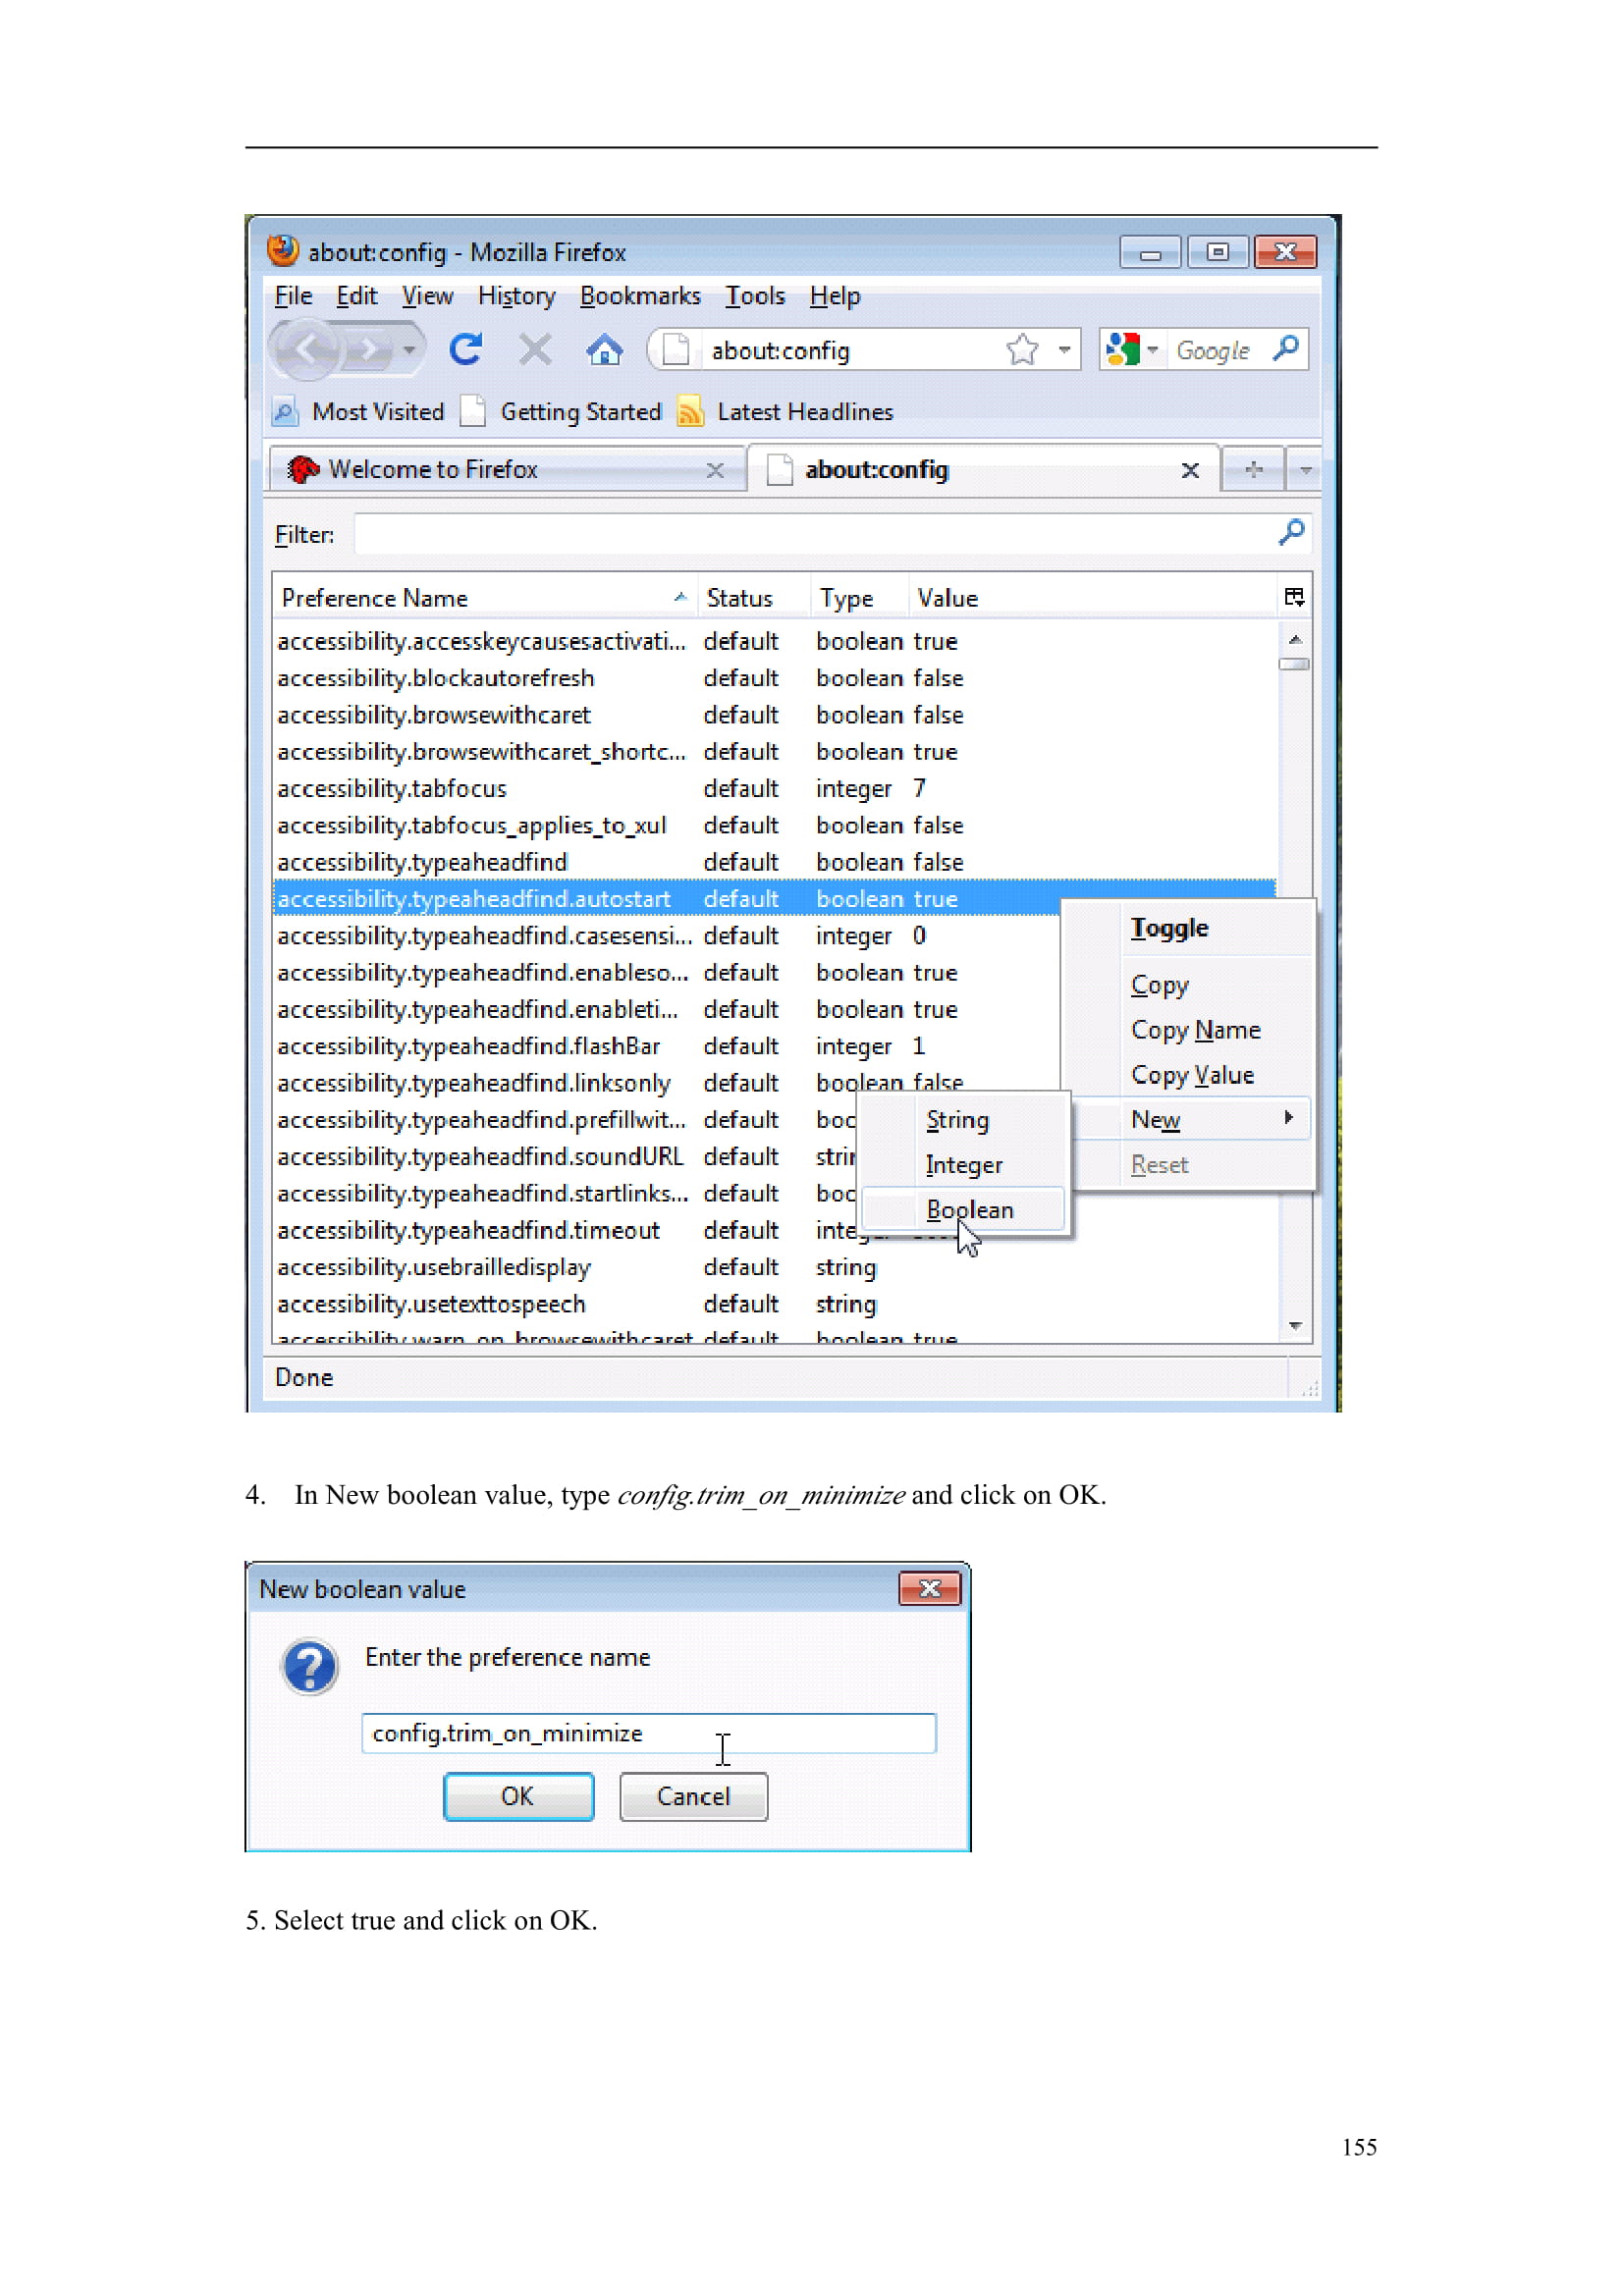Select accessibility.typeaheadfind.flashBar row
Image resolution: width=1624 pixels, height=2296 pixels.
667,1046
